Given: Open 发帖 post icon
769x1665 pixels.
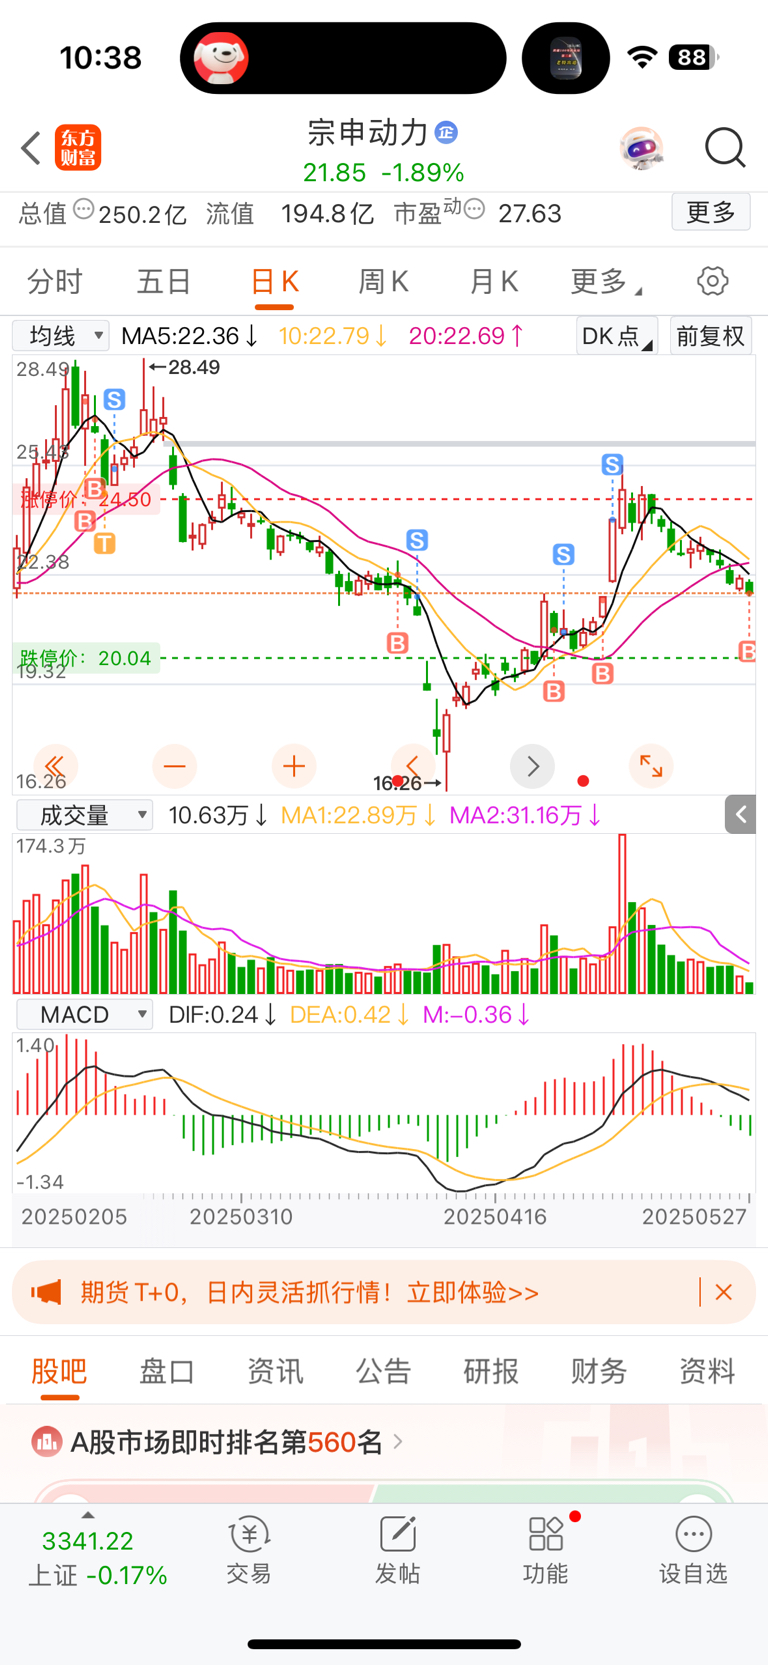Looking at the screenshot, I should (397, 1551).
